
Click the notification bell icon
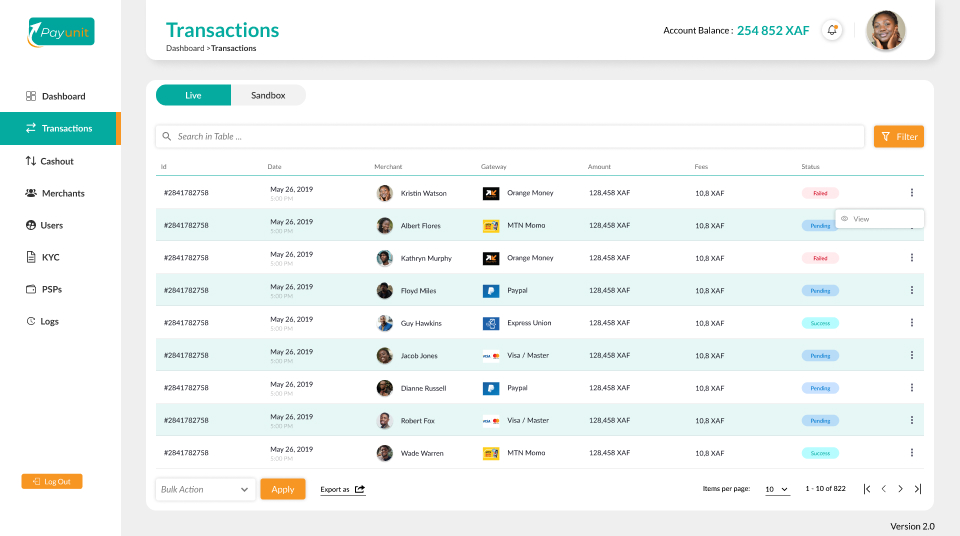pyautogui.click(x=831, y=30)
